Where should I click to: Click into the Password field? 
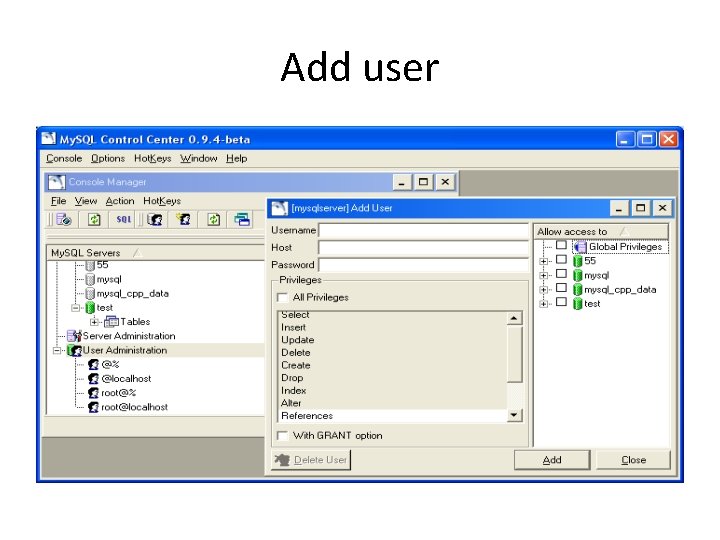(x=424, y=265)
